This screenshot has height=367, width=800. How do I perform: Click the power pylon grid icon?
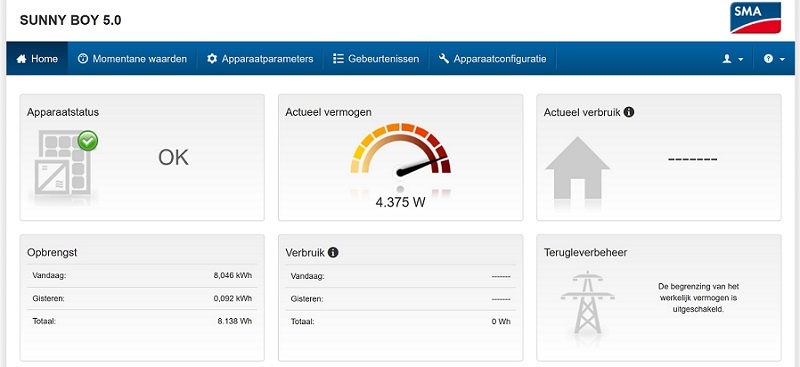pos(587,303)
